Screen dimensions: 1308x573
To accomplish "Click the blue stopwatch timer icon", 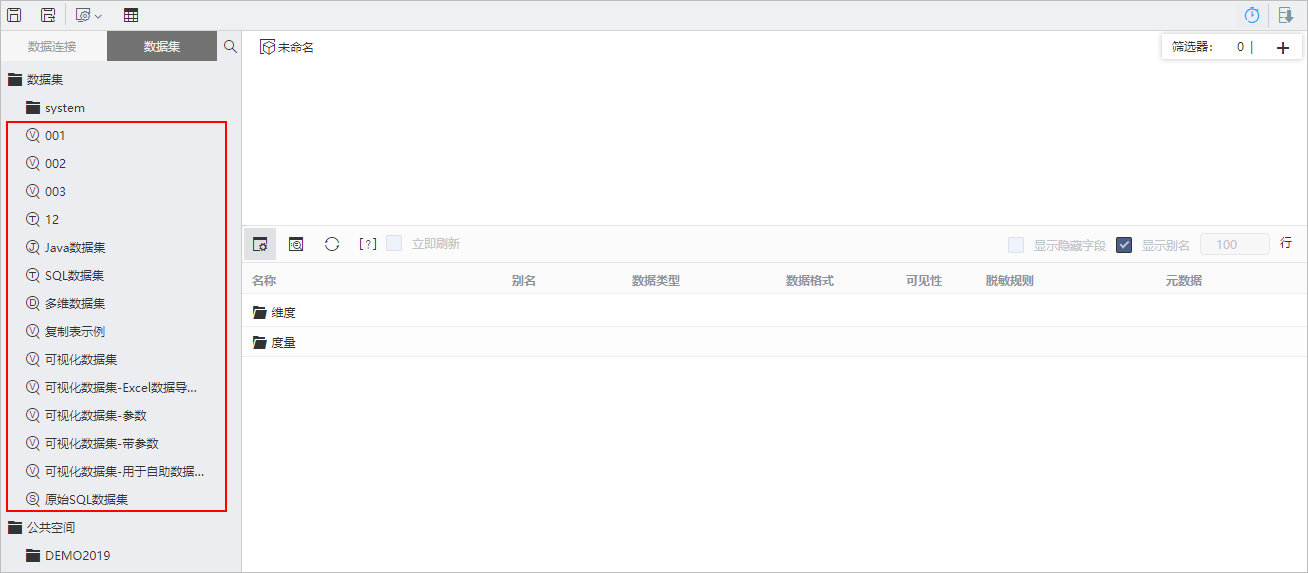I will pyautogui.click(x=1252, y=15).
